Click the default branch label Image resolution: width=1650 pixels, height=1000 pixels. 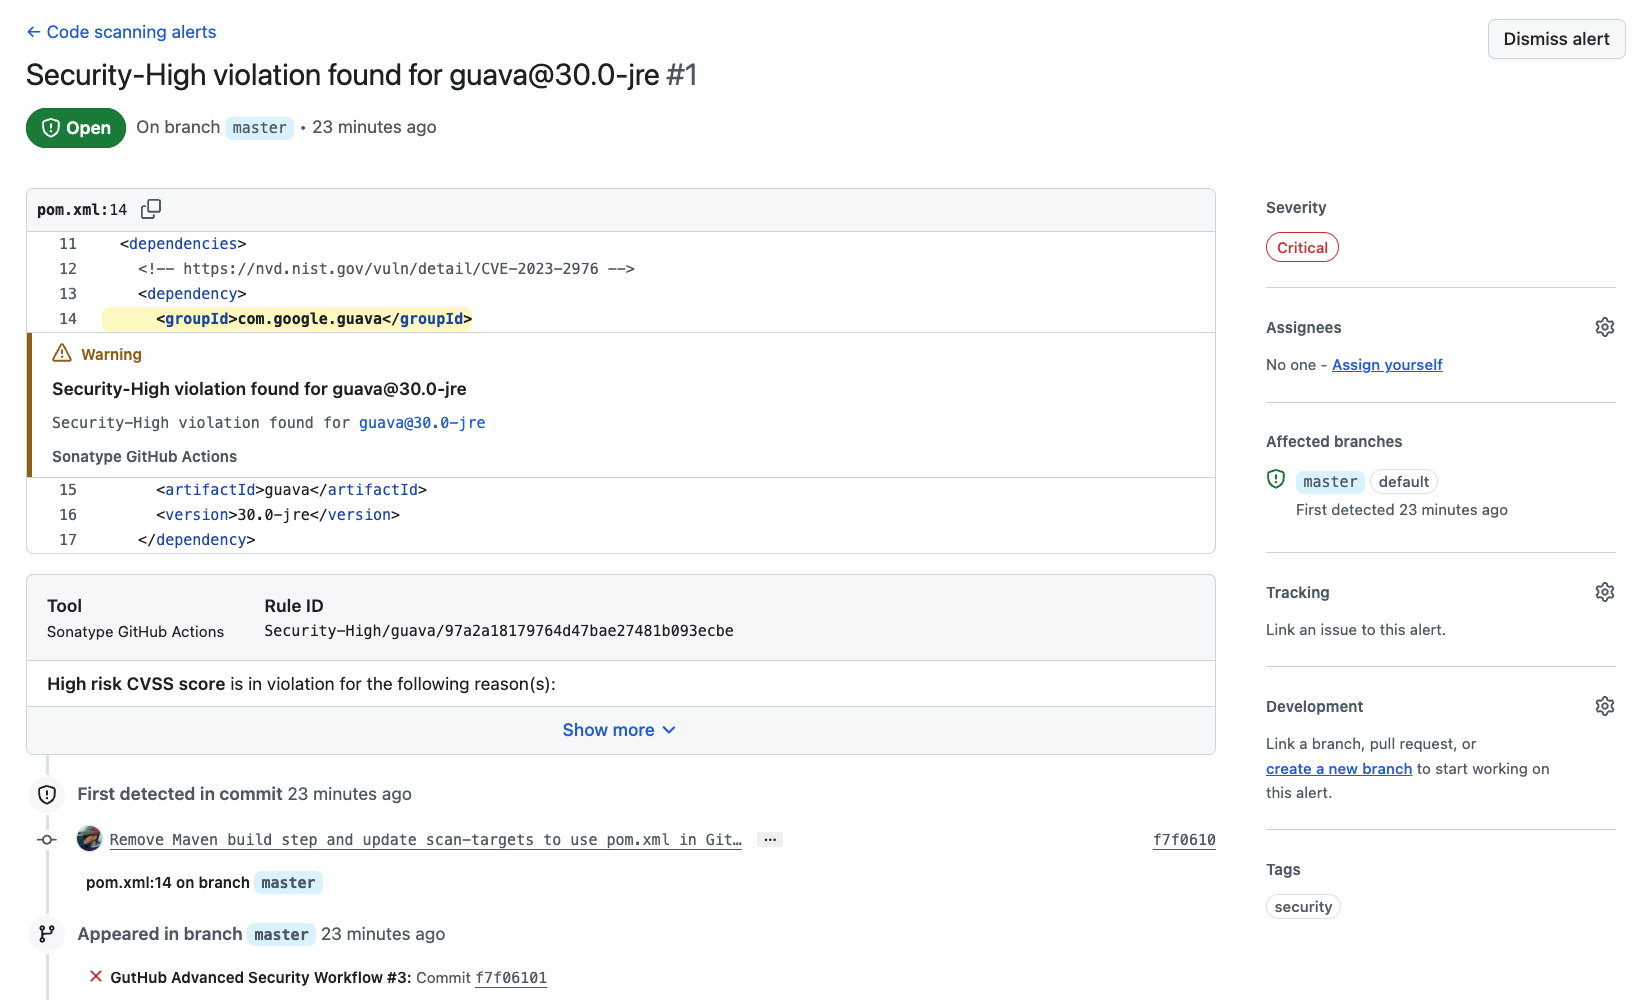coord(1404,482)
